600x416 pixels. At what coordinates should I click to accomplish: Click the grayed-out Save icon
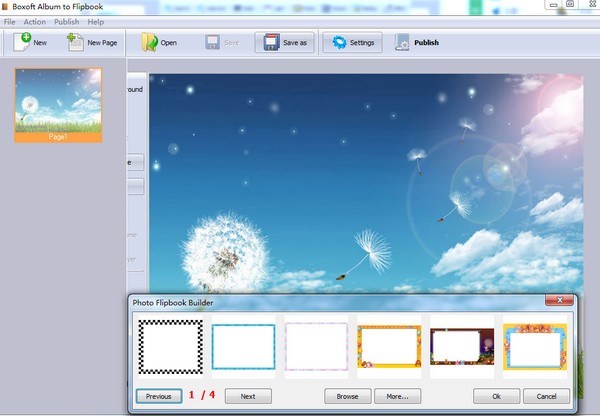(x=213, y=42)
